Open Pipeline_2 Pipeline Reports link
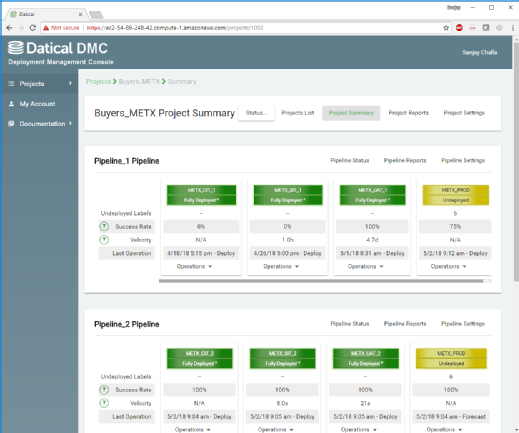The width and height of the screenshot is (519, 433). tap(405, 324)
